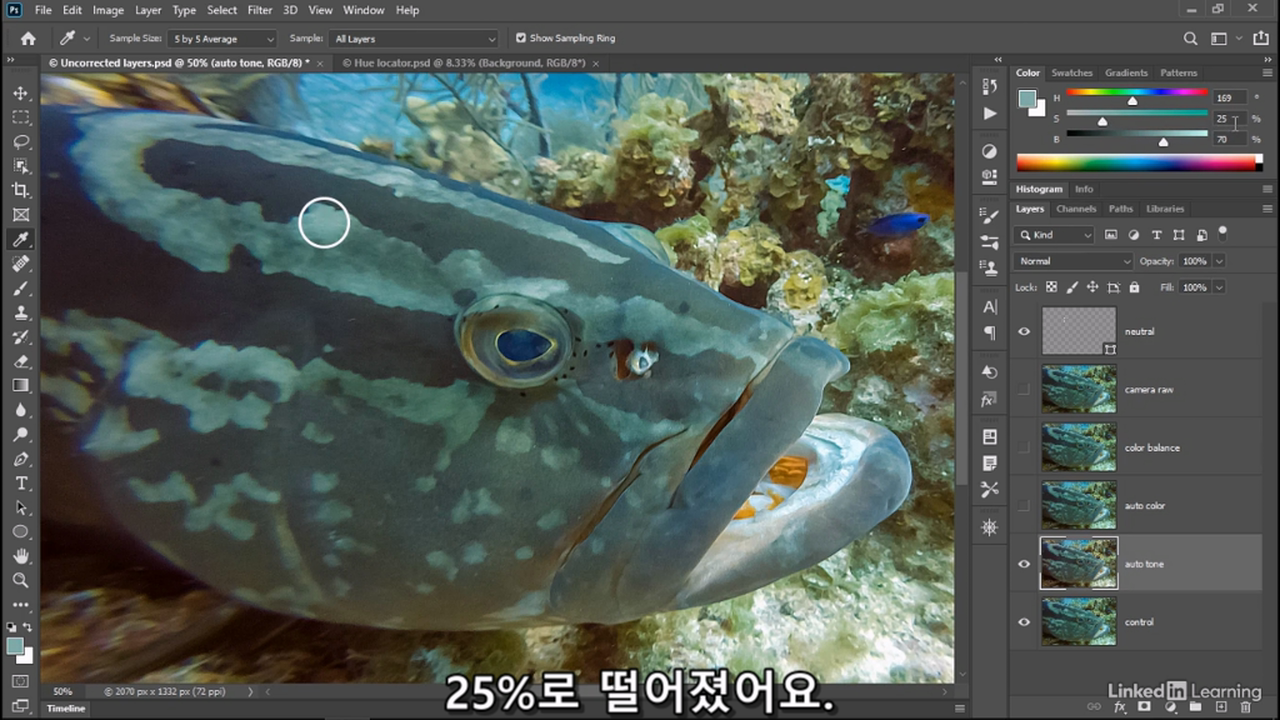Screen dimensions: 1280x720
Task: Open the Layers panel flyout menu
Action: coord(1267,209)
